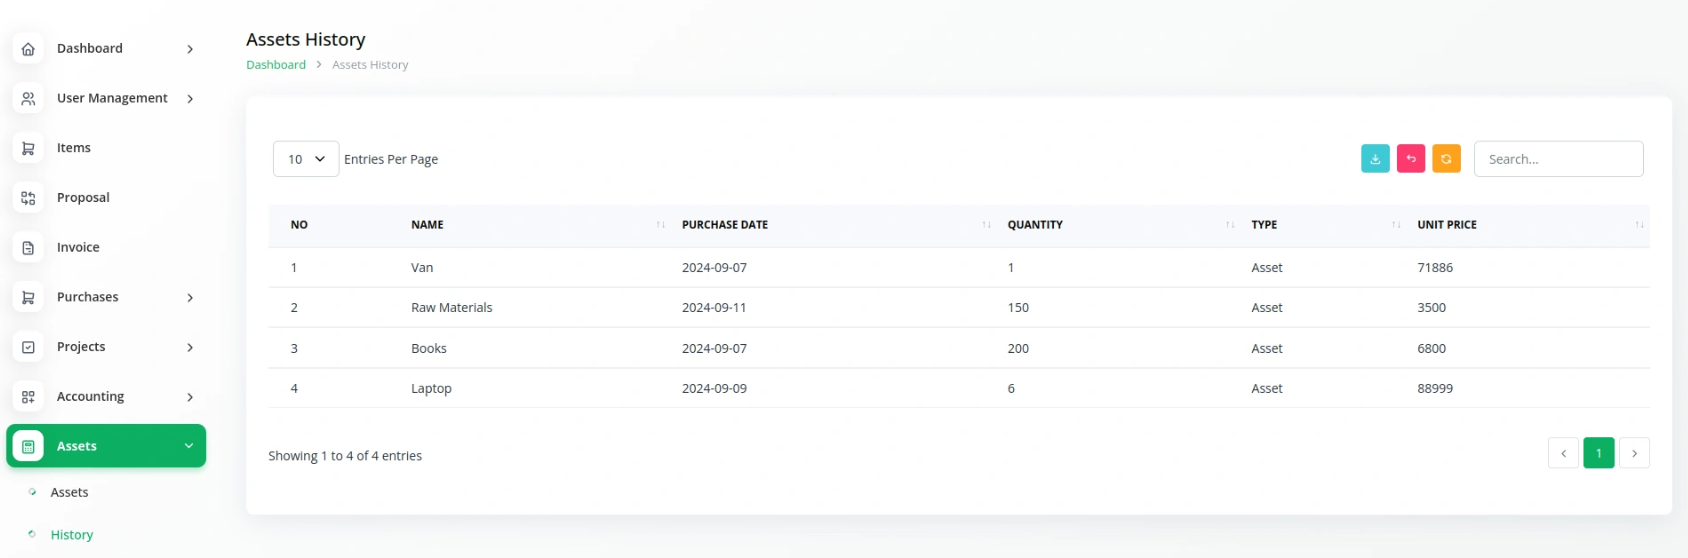Open the Assets submenu item
The image size is (1688, 558).
pyautogui.click(x=69, y=492)
